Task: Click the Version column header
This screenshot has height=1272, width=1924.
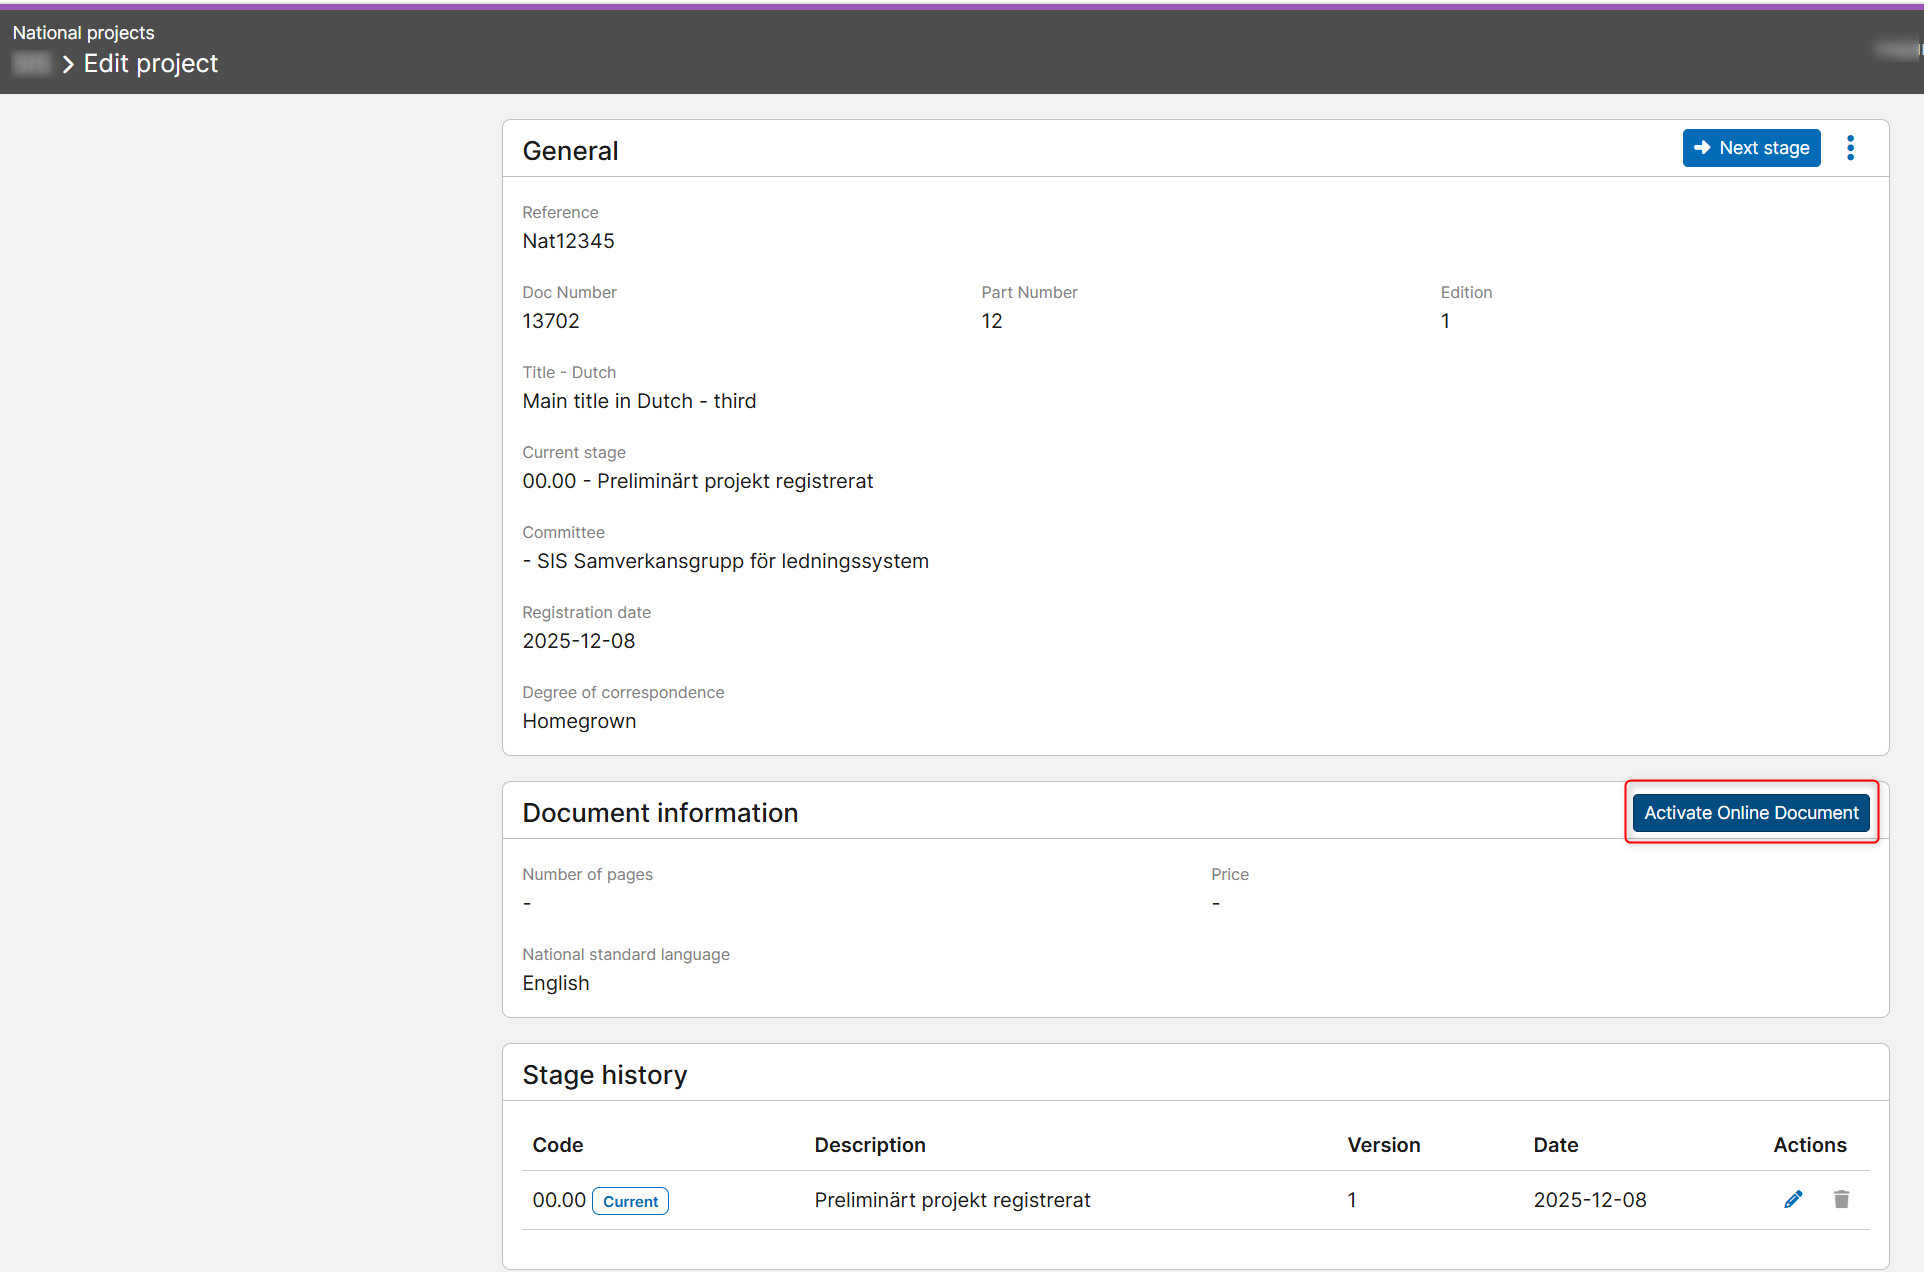Action: pos(1383,1145)
